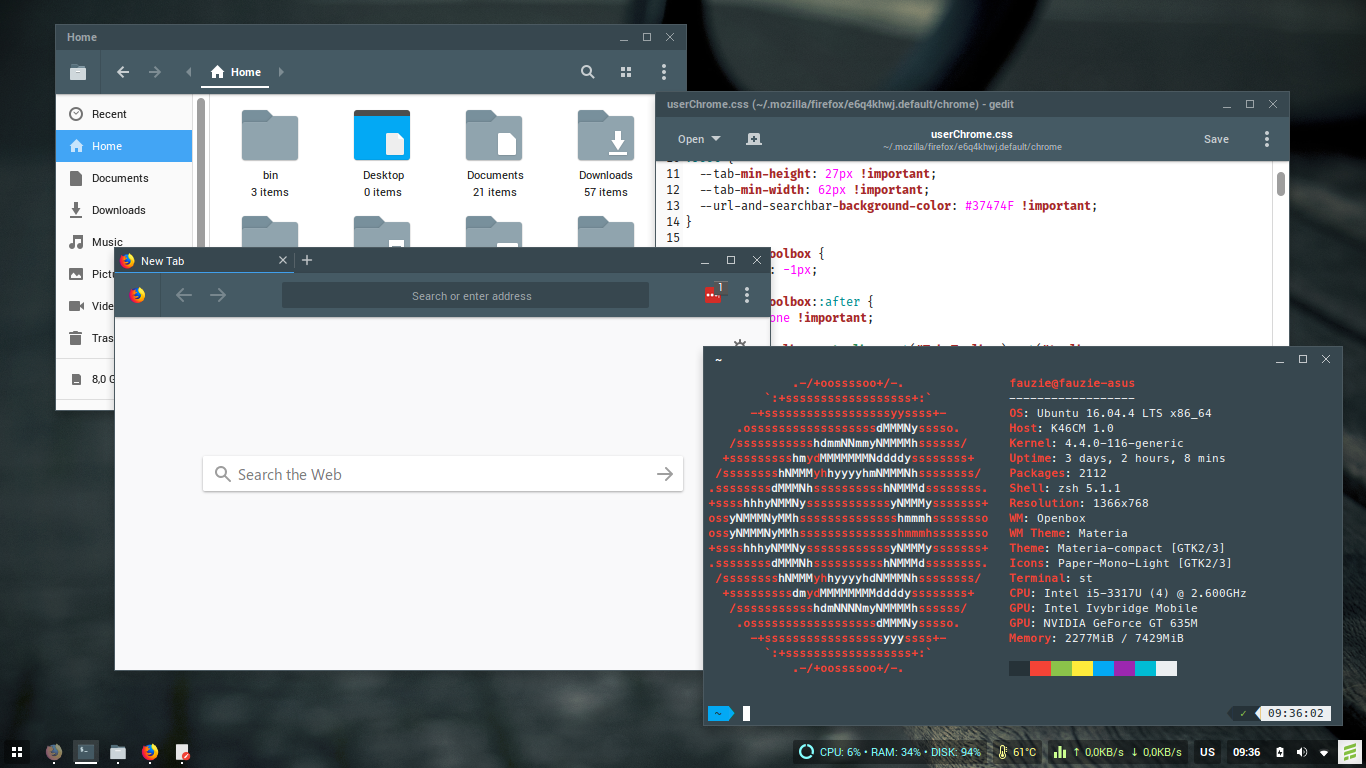This screenshot has width=1366, height=768.
Task: Click the left path bar arrow in Files
Action: 189,72
